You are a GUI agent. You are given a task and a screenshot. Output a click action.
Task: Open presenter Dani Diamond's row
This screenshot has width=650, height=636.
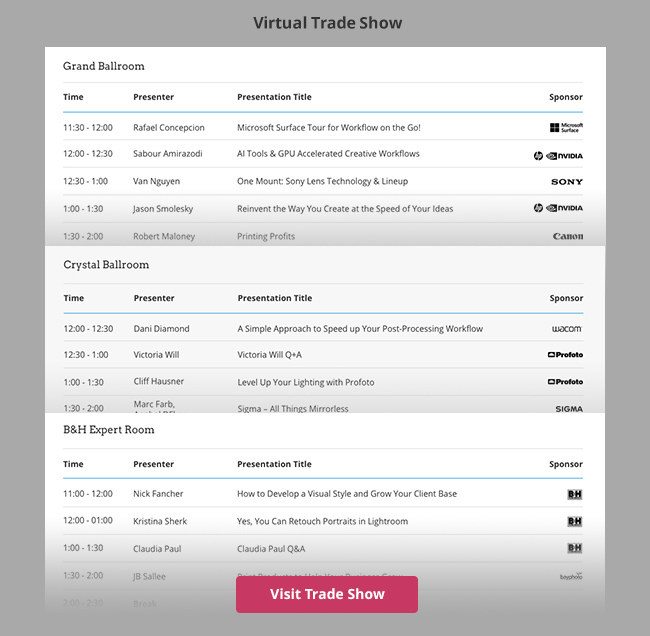tap(323, 329)
